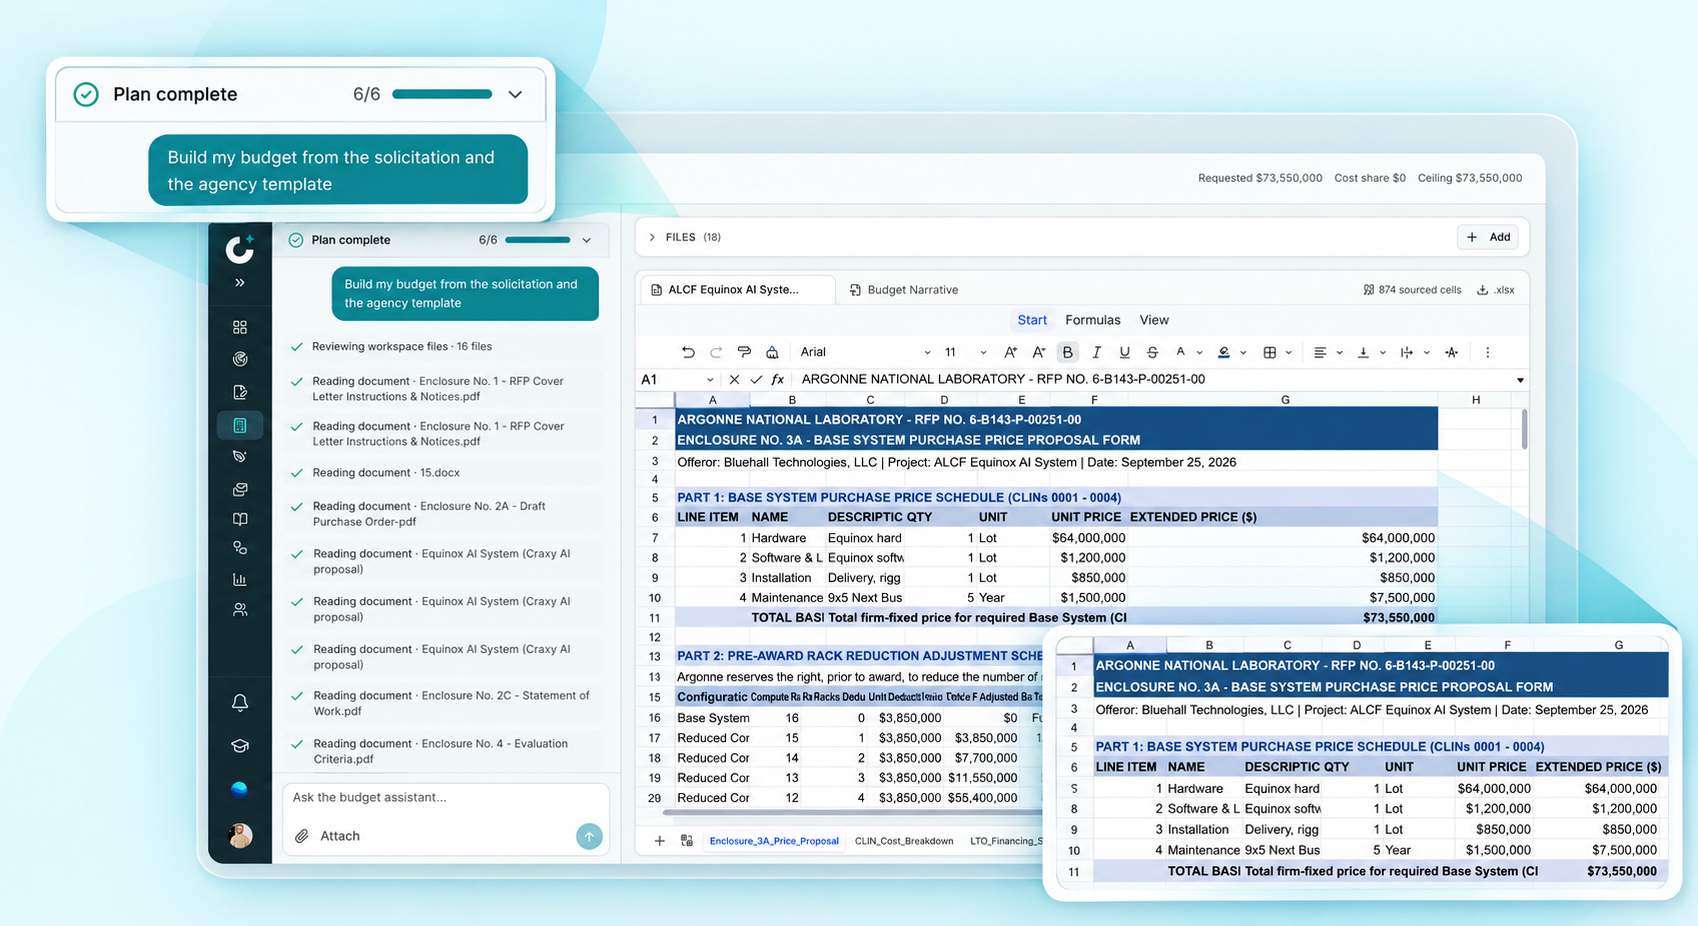Viewport: 1698px width, 926px height.
Task: Expand the left sidebar with the double-arrow icon
Action: click(240, 283)
